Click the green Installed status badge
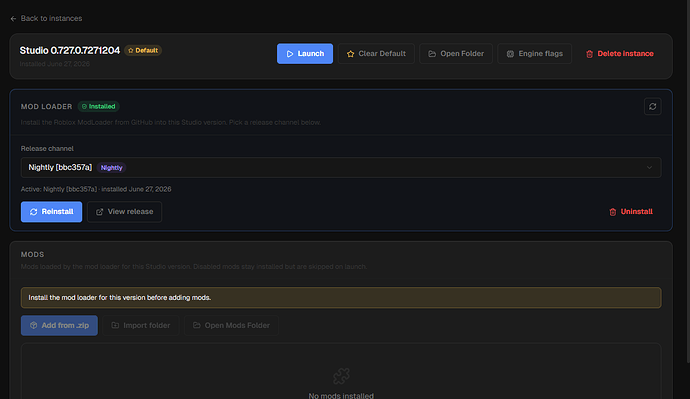Viewport: 690px width, 399px height. [x=99, y=106]
